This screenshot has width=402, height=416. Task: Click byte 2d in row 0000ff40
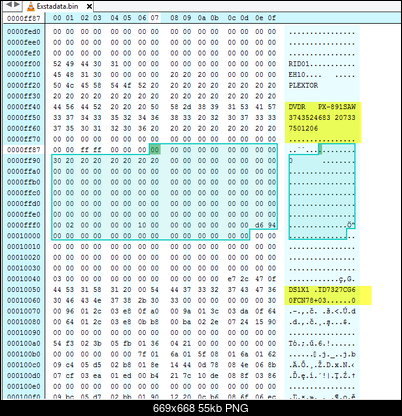[187, 107]
